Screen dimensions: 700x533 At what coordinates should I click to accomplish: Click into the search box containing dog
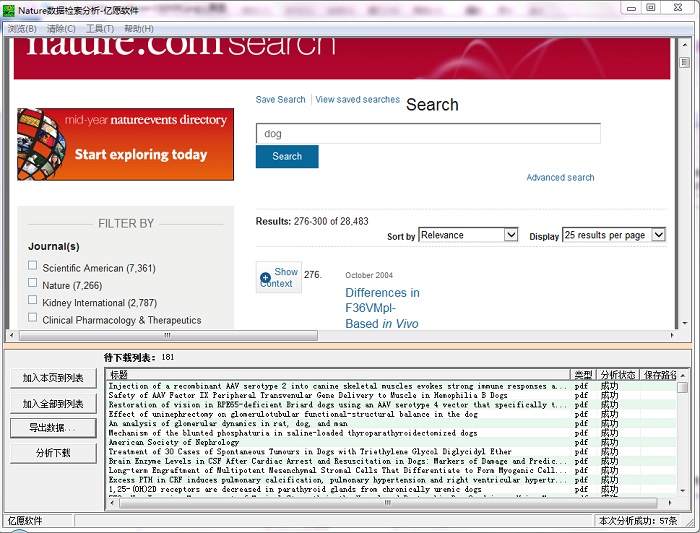point(428,133)
